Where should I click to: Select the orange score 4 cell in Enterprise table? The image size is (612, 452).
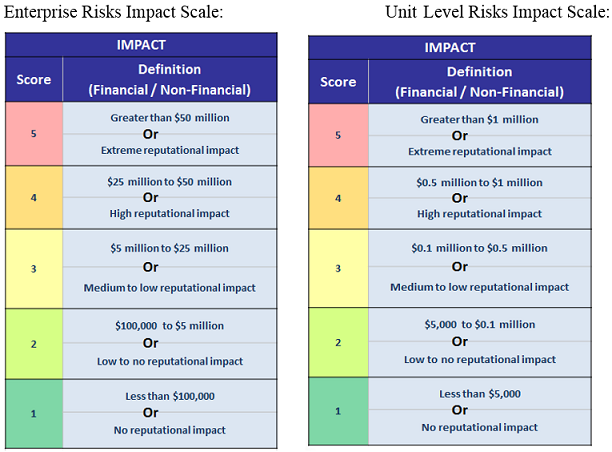[x=34, y=198]
